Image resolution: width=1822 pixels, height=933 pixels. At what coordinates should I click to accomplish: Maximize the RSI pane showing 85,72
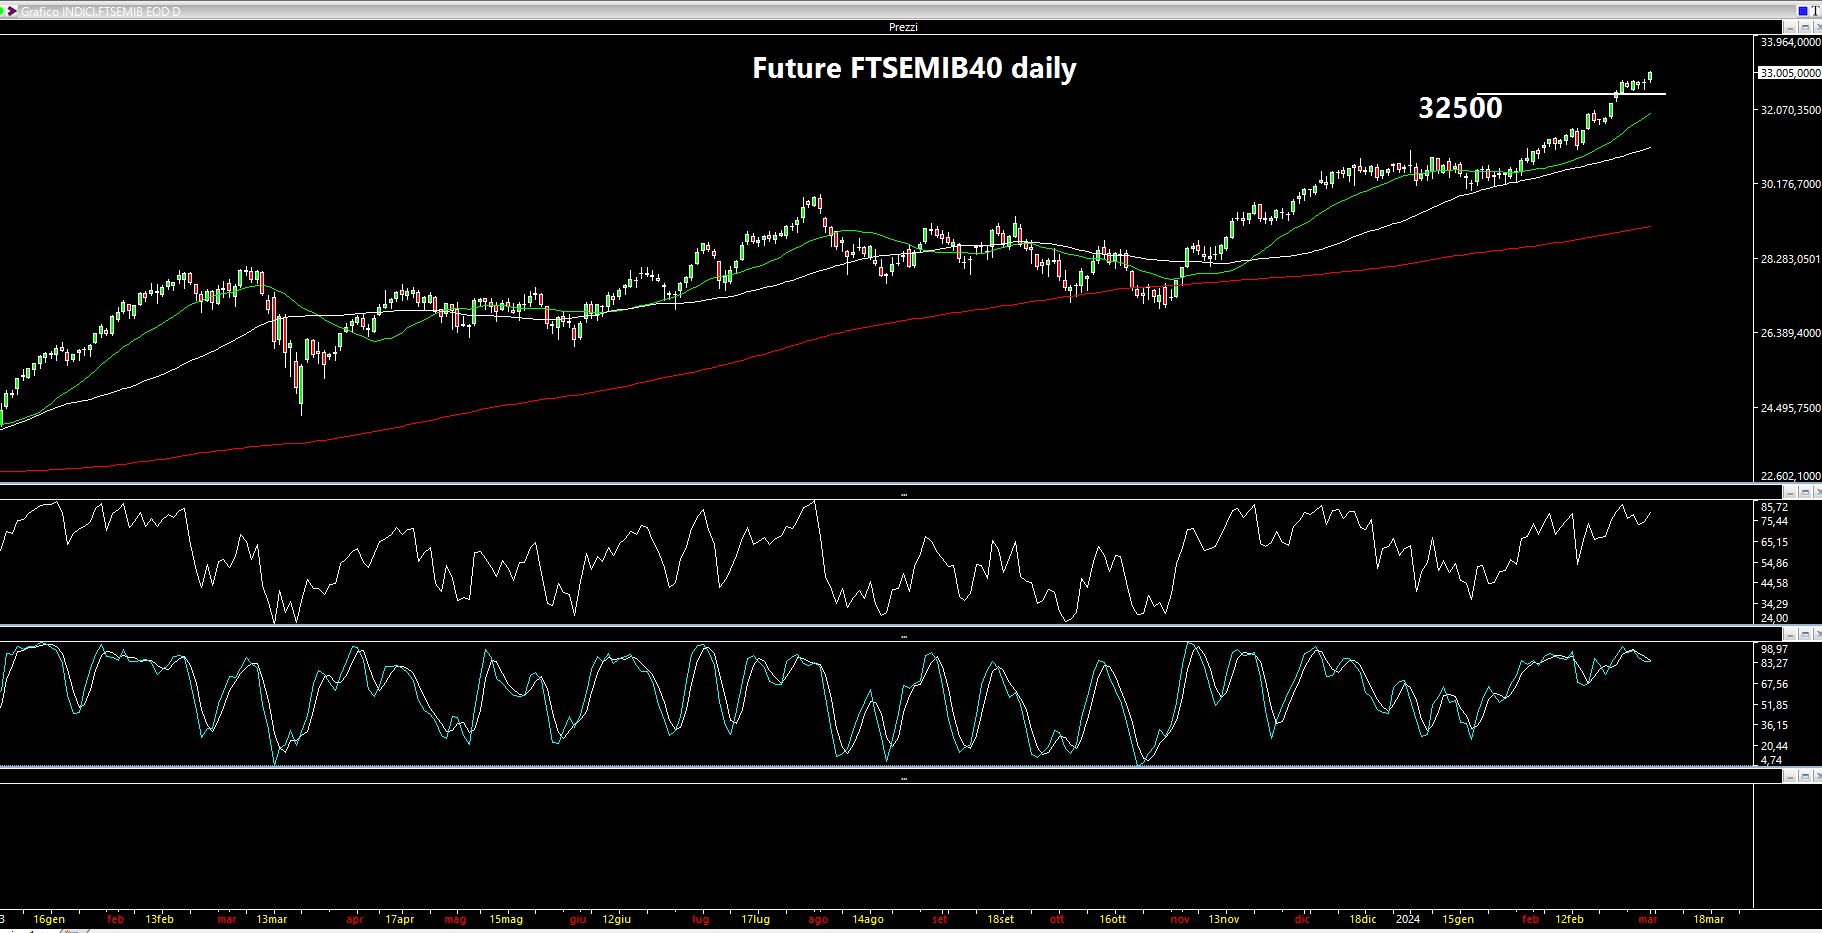pyautogui.click(x=1806, y=491)
